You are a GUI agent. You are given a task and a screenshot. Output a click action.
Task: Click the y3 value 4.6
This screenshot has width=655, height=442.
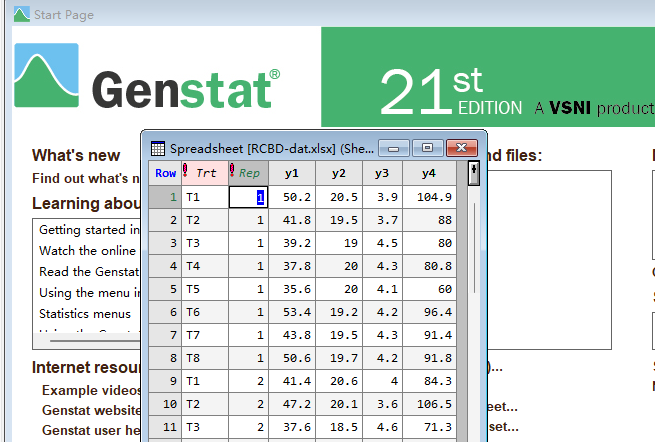pos(382,427)
